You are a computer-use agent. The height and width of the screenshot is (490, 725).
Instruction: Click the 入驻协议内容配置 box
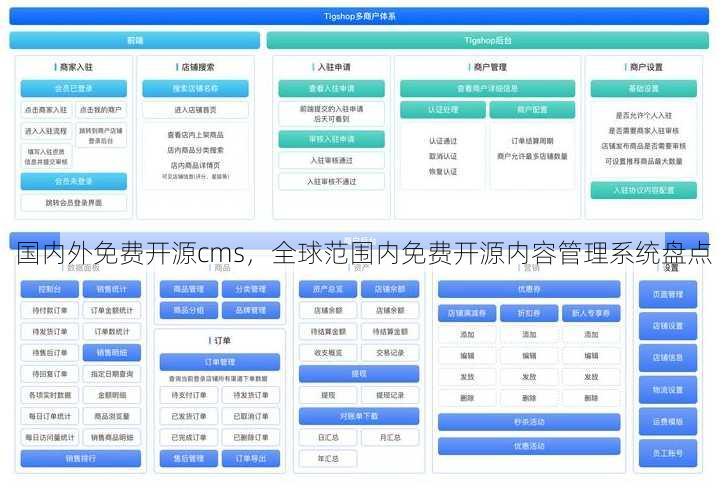[x=644, y=190]
